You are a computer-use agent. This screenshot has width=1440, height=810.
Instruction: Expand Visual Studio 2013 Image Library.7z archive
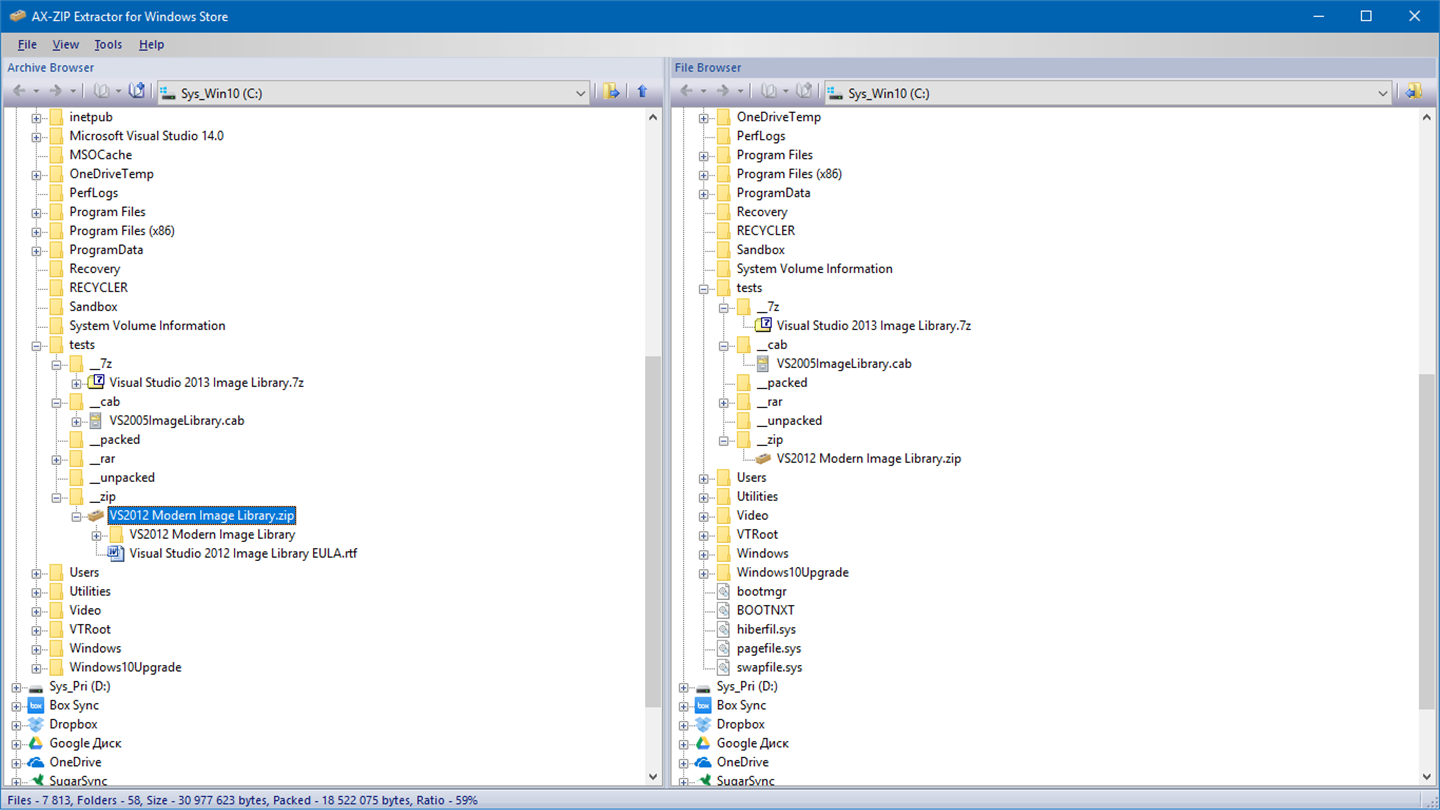(x=77, y=383)
